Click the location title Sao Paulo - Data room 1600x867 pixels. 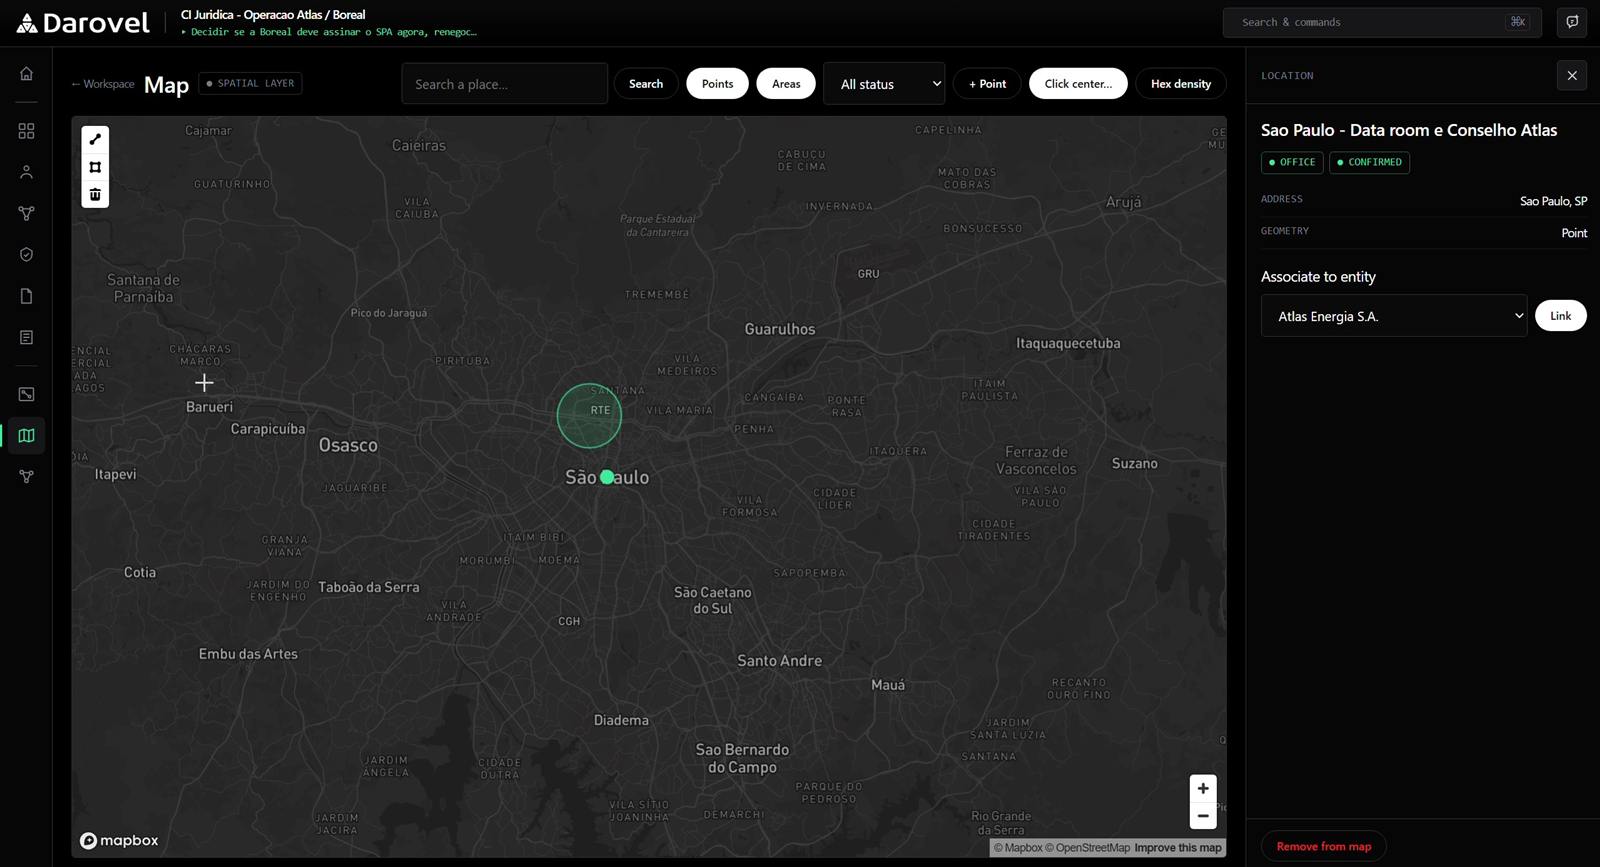[1409, 130]
